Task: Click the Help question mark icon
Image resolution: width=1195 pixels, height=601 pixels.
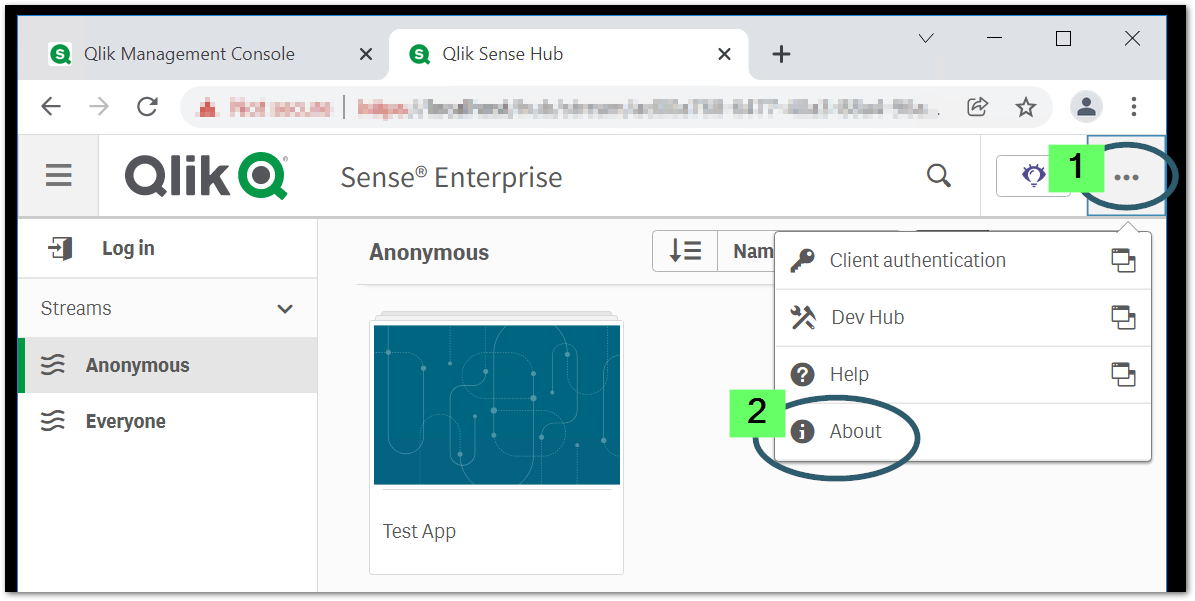Action: pos(802,374)
